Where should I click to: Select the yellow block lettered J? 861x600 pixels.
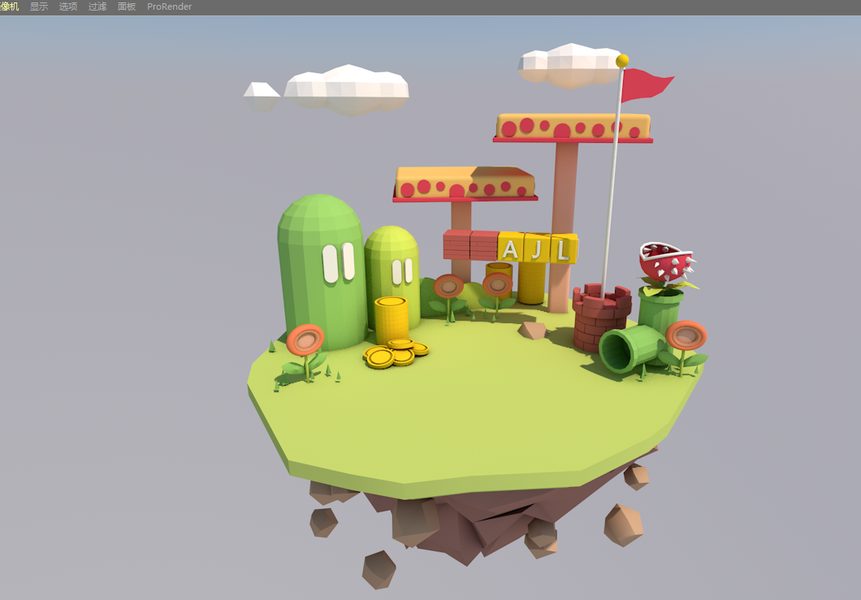pos(538,248)
